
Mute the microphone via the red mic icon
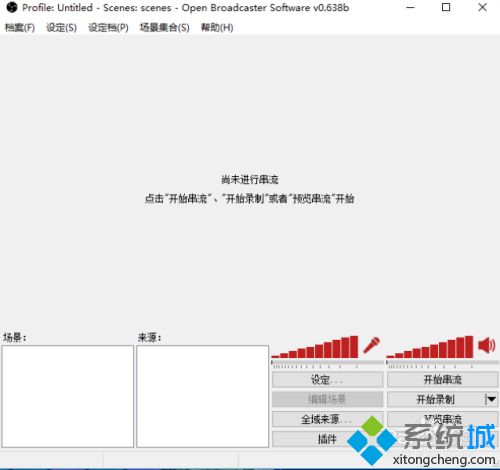[371, 345]
